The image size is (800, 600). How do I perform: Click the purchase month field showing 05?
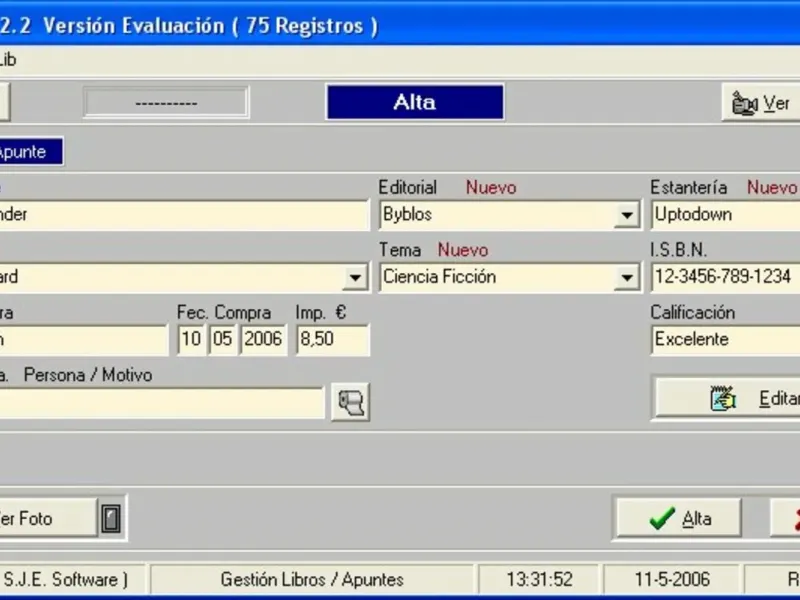[x=222, y=339]
